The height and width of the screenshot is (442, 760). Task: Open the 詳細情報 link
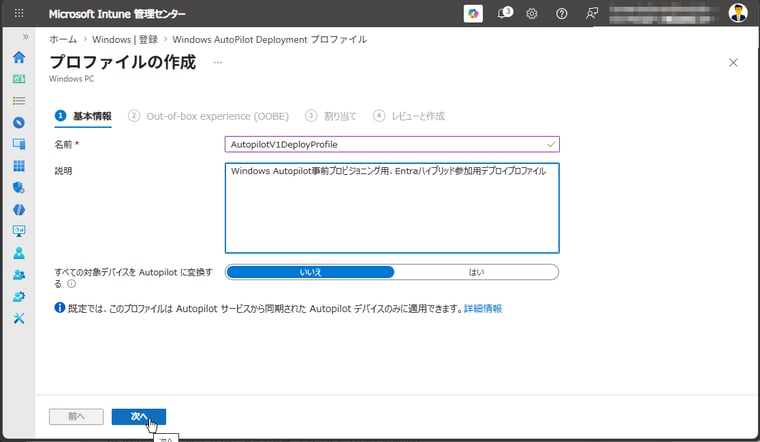pos(483,308)
